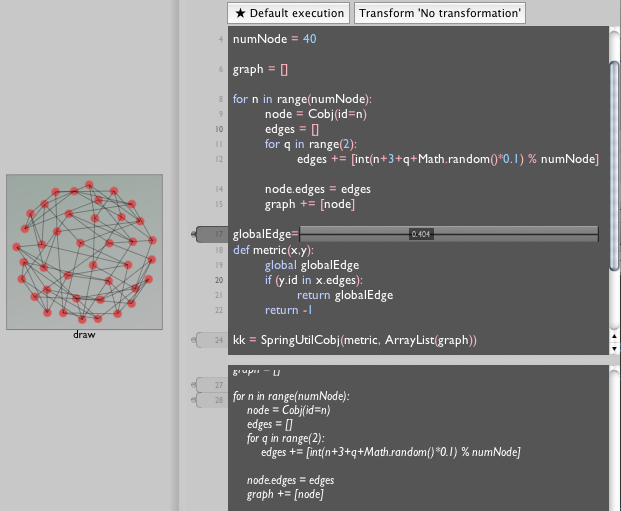
Task: Select the draw graph thumbnail
Action: [x=84, y=252]
